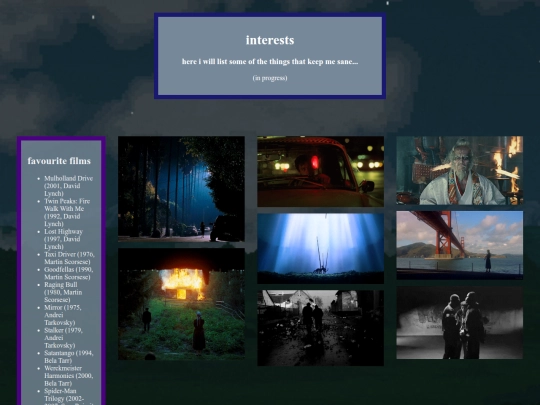The image size is (540, 405).
Task: Open the white-bearded old man thumbnail
Action: 459,170
